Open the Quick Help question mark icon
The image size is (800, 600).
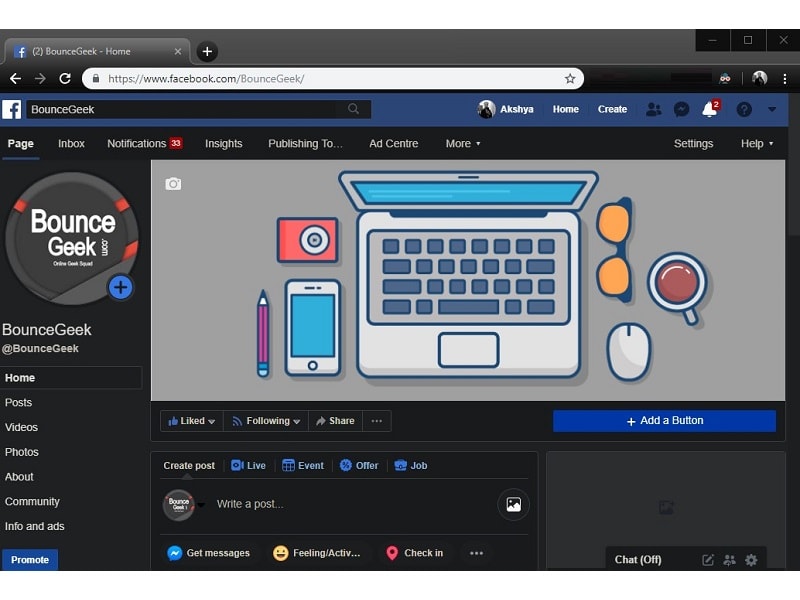pyautogui.click(x=744, y=109)
